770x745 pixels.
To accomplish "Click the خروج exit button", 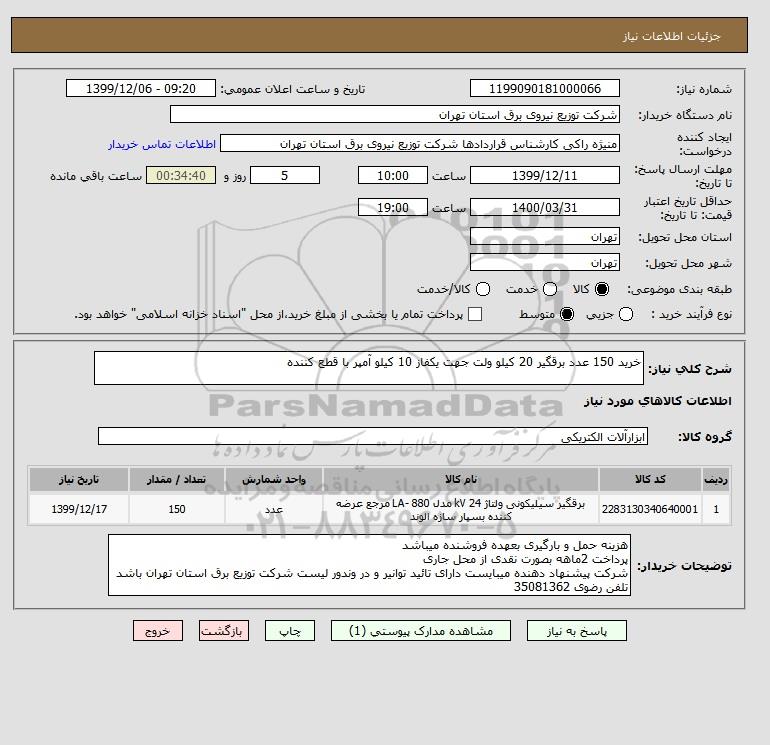I will [x=158, y=631].
